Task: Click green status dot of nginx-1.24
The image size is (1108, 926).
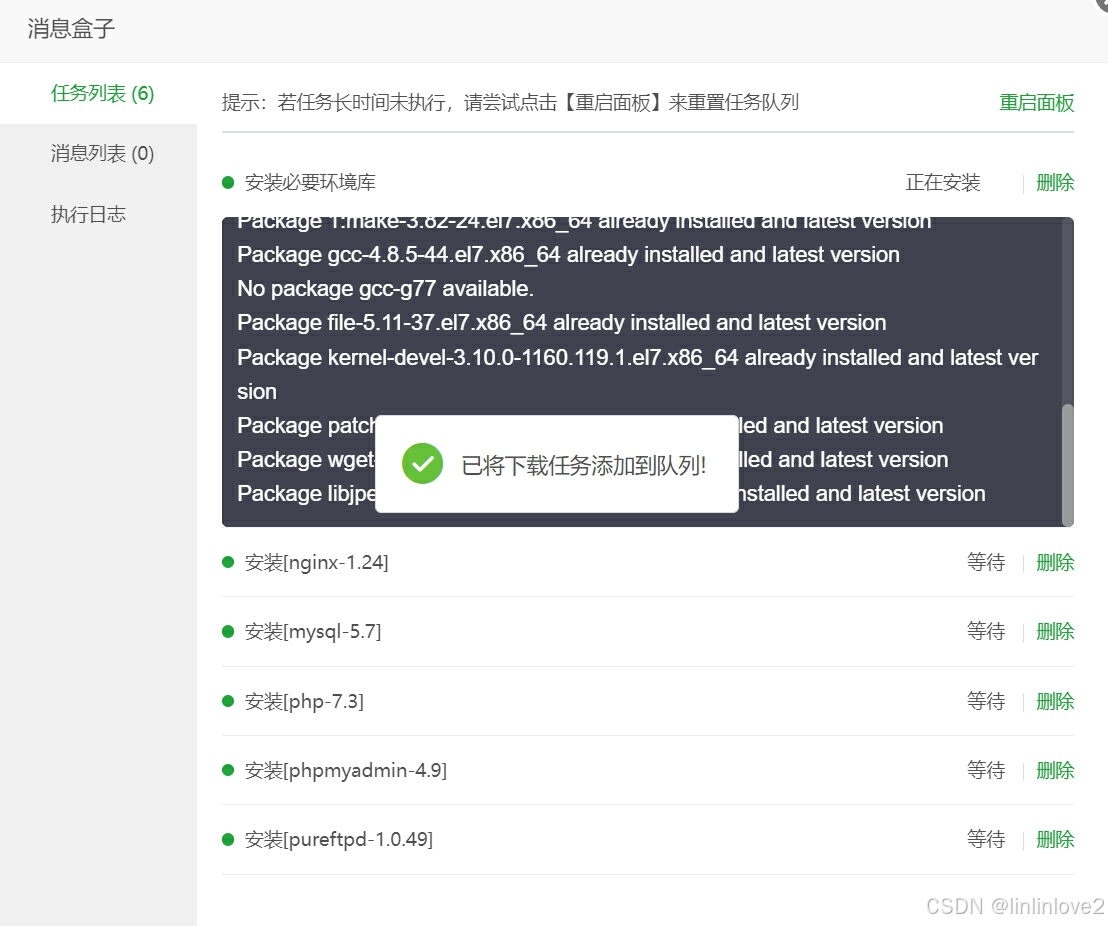Action: click(x=228, y=562)
